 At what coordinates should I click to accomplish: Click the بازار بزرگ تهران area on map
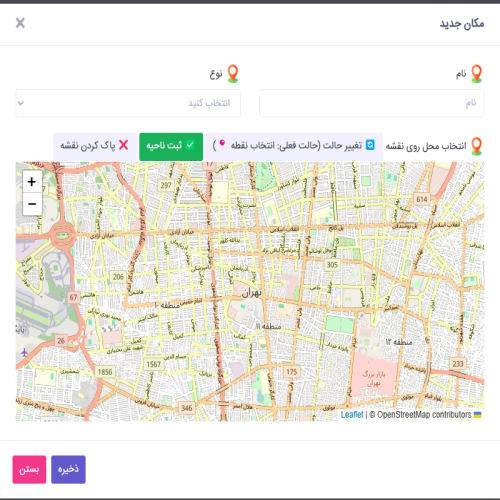point(374,379)
